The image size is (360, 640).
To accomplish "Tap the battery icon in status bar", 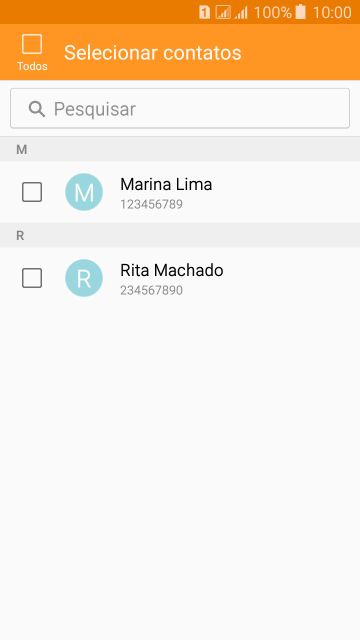I will pos(300,12).
